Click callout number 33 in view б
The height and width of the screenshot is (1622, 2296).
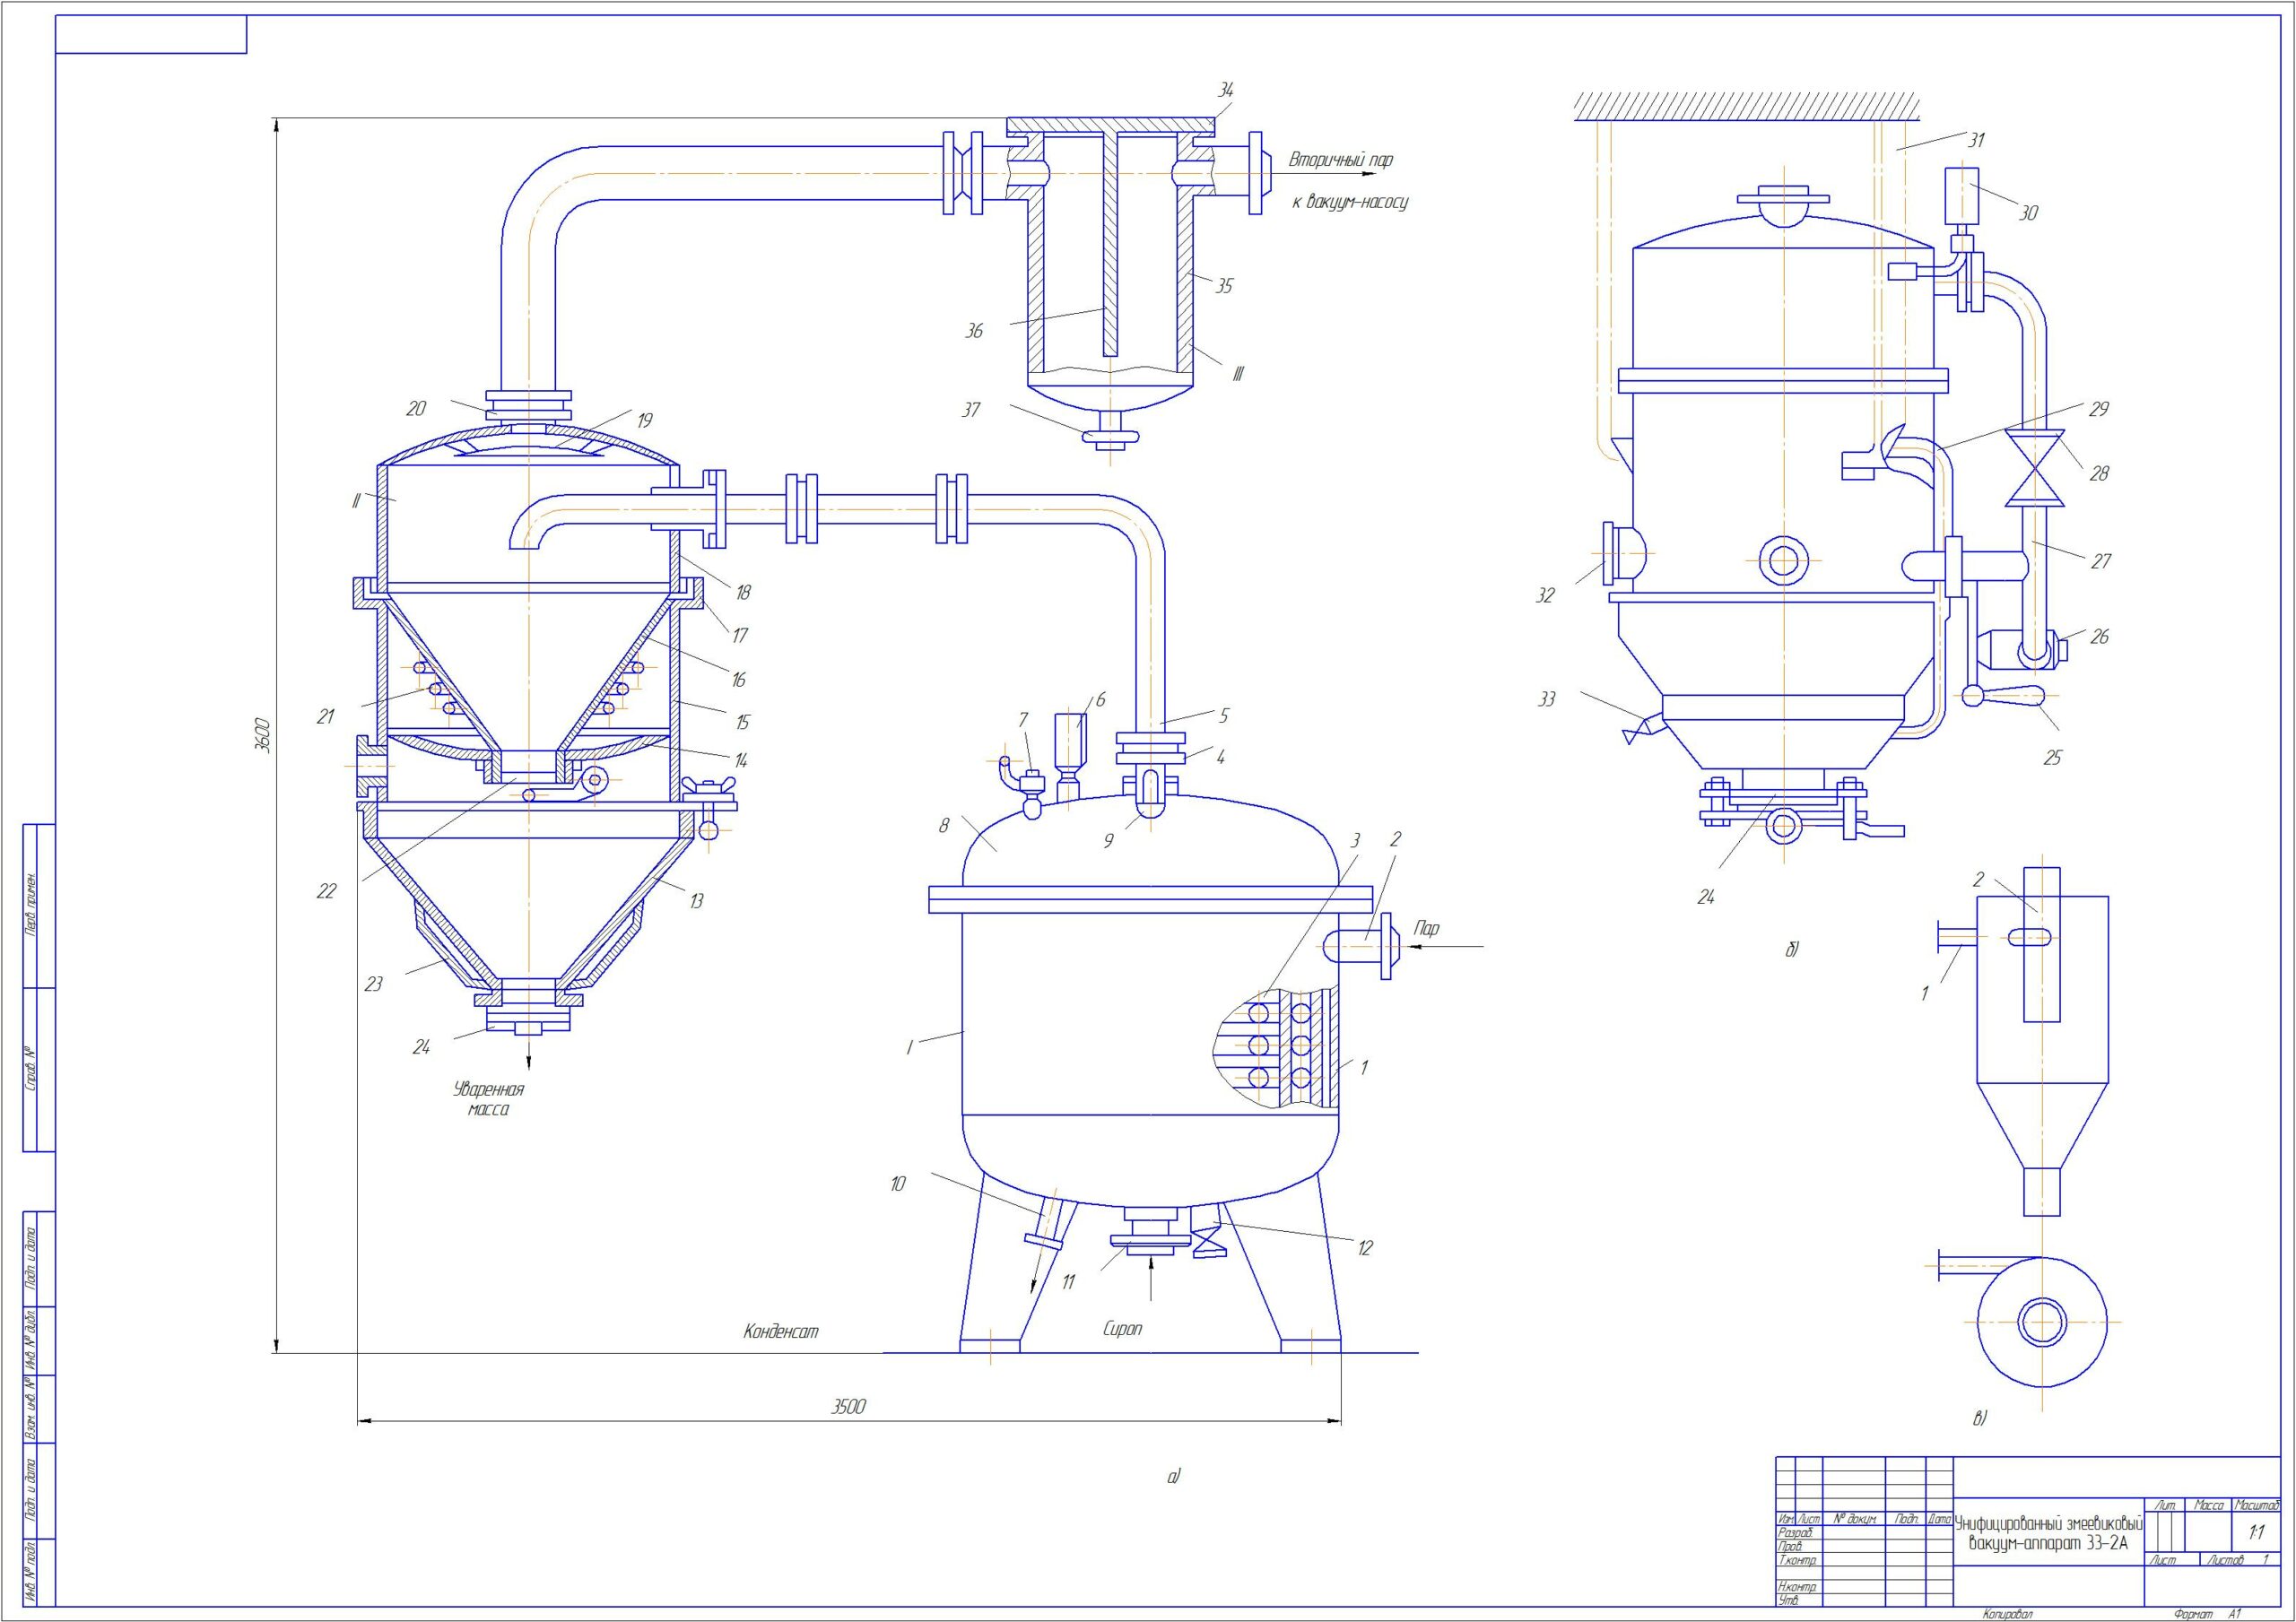pyautogui.click(x=1546, y=699)
